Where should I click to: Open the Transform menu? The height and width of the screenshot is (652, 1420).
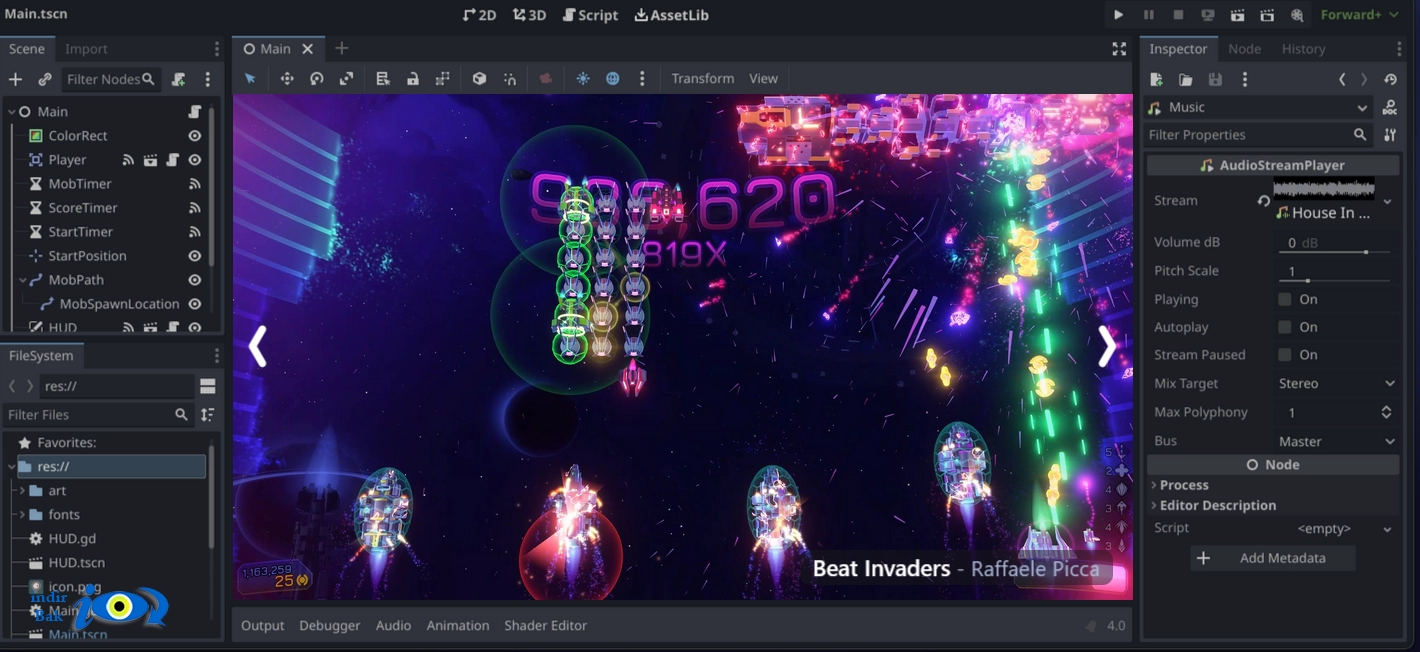tap(702, 78)
